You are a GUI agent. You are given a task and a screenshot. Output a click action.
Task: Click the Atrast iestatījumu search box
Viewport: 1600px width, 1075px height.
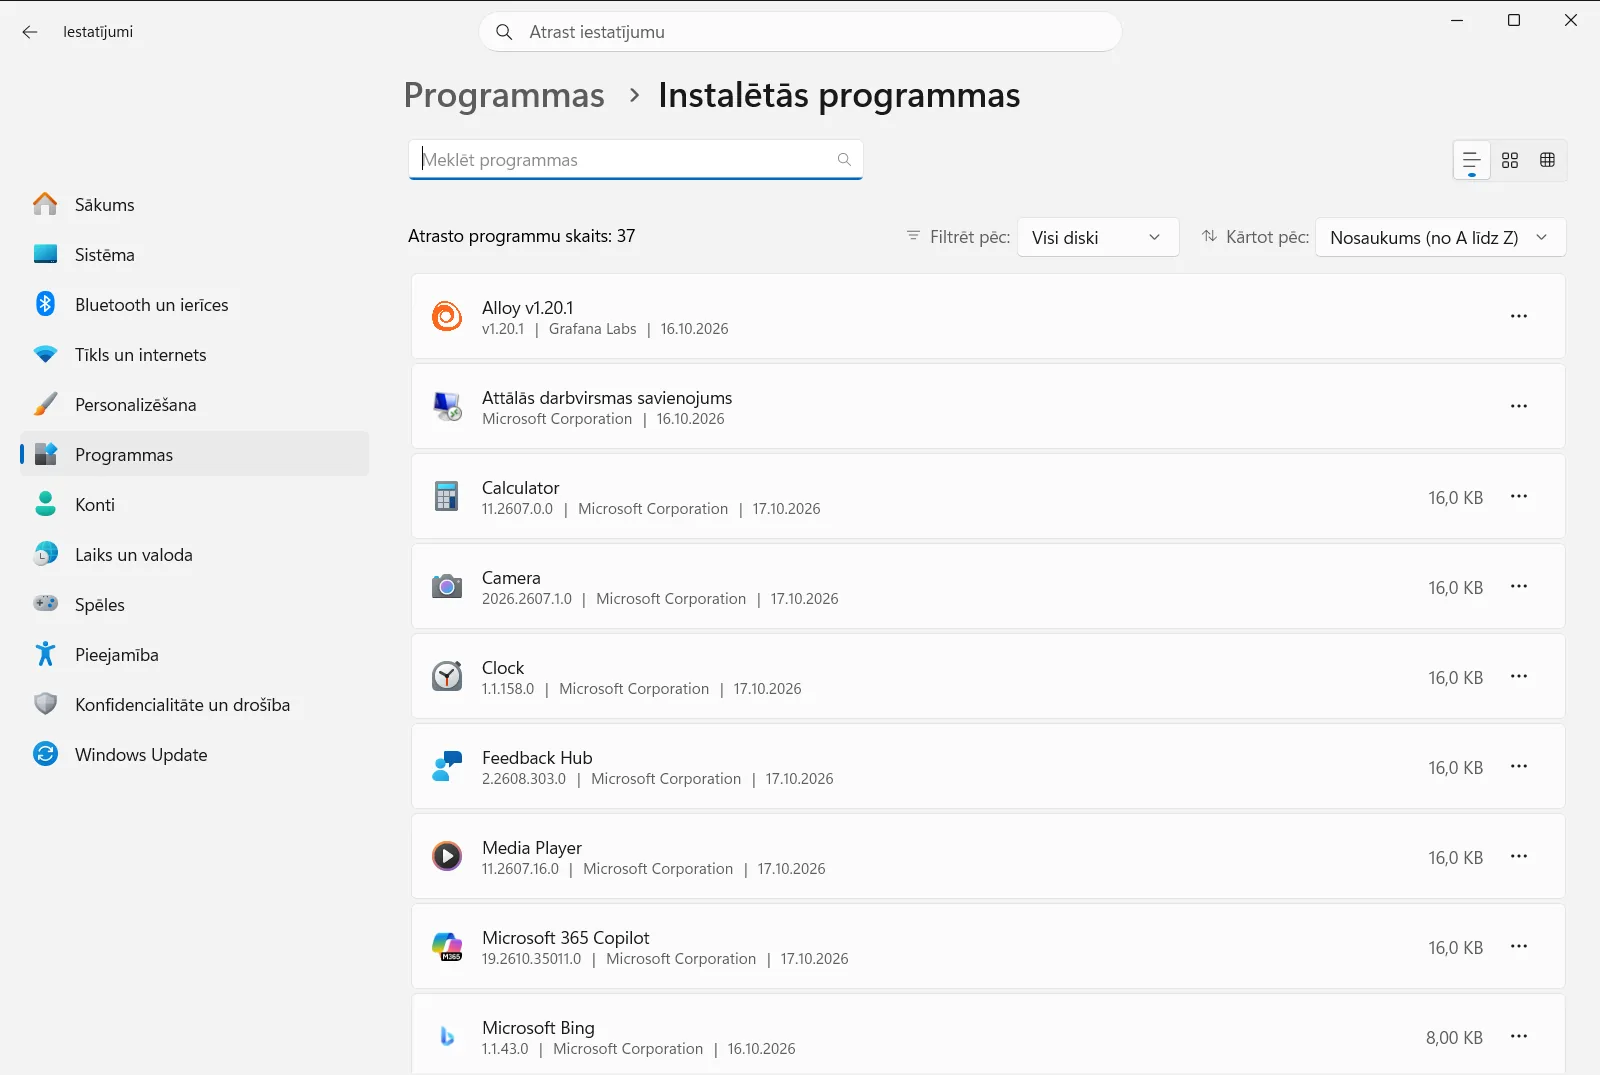click(x=800, y=32)
